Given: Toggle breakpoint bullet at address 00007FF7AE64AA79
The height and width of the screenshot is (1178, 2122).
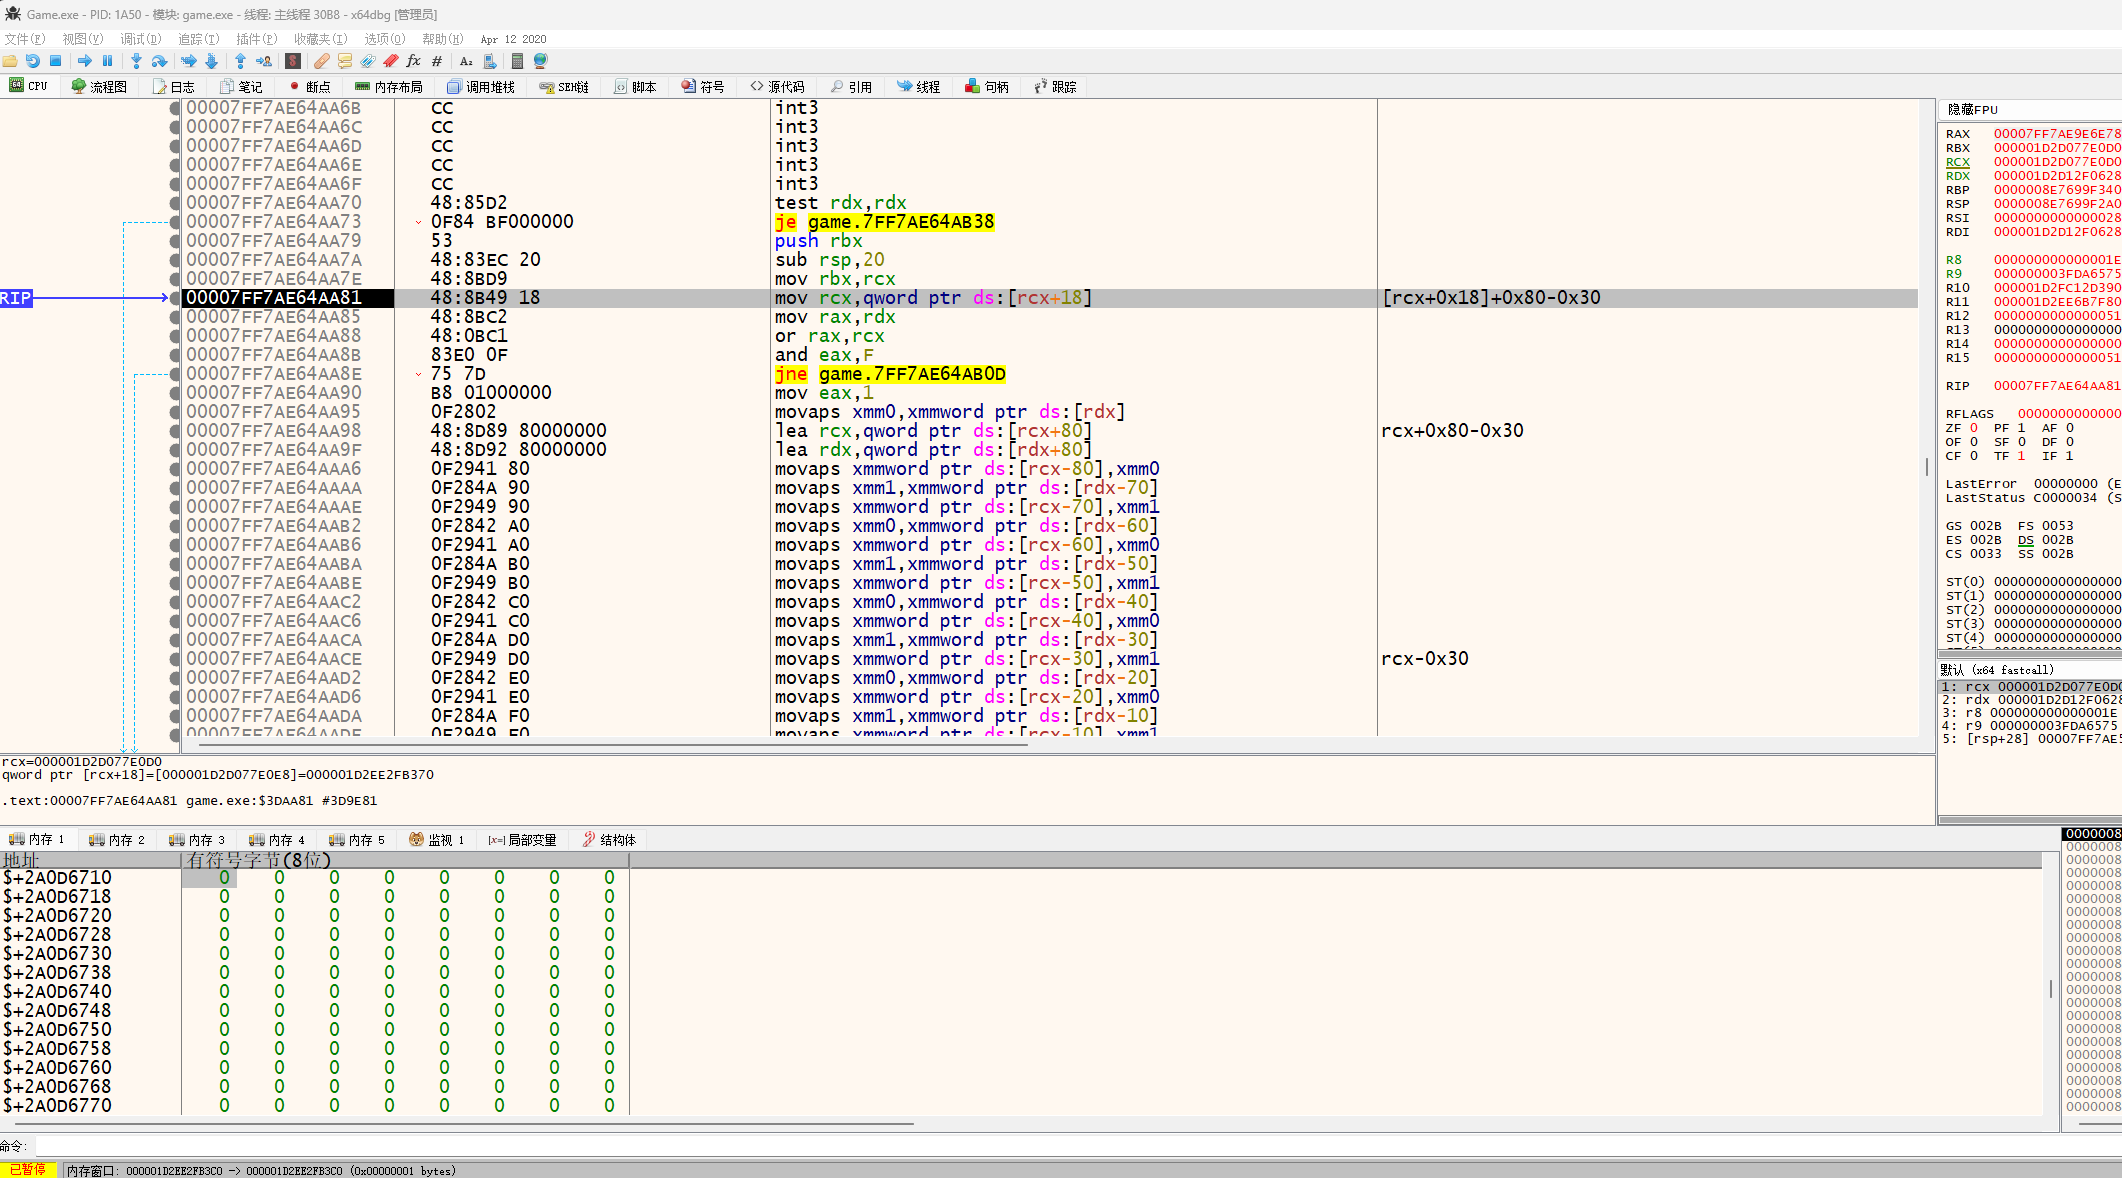Looking at the screenshot, I should (x=175, y=241).
